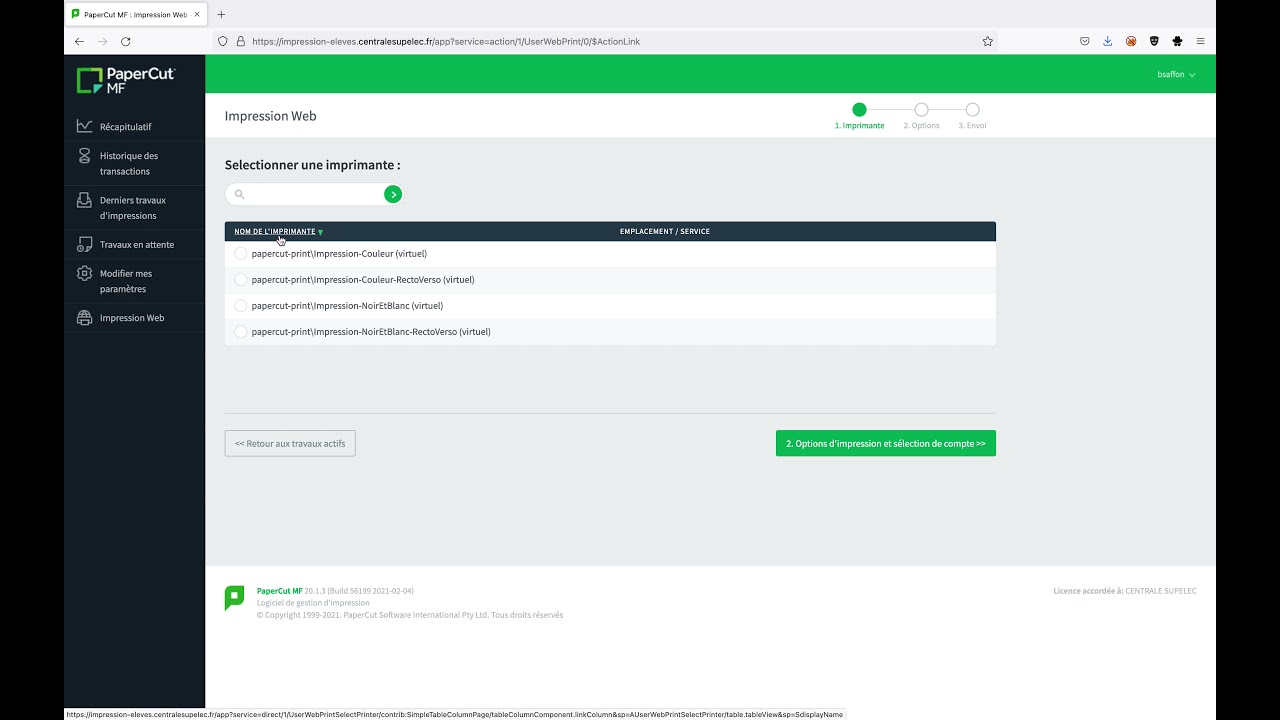Open Modifier mes paramètres page
Screen dimensions: 1280x720
pos(134,281)
